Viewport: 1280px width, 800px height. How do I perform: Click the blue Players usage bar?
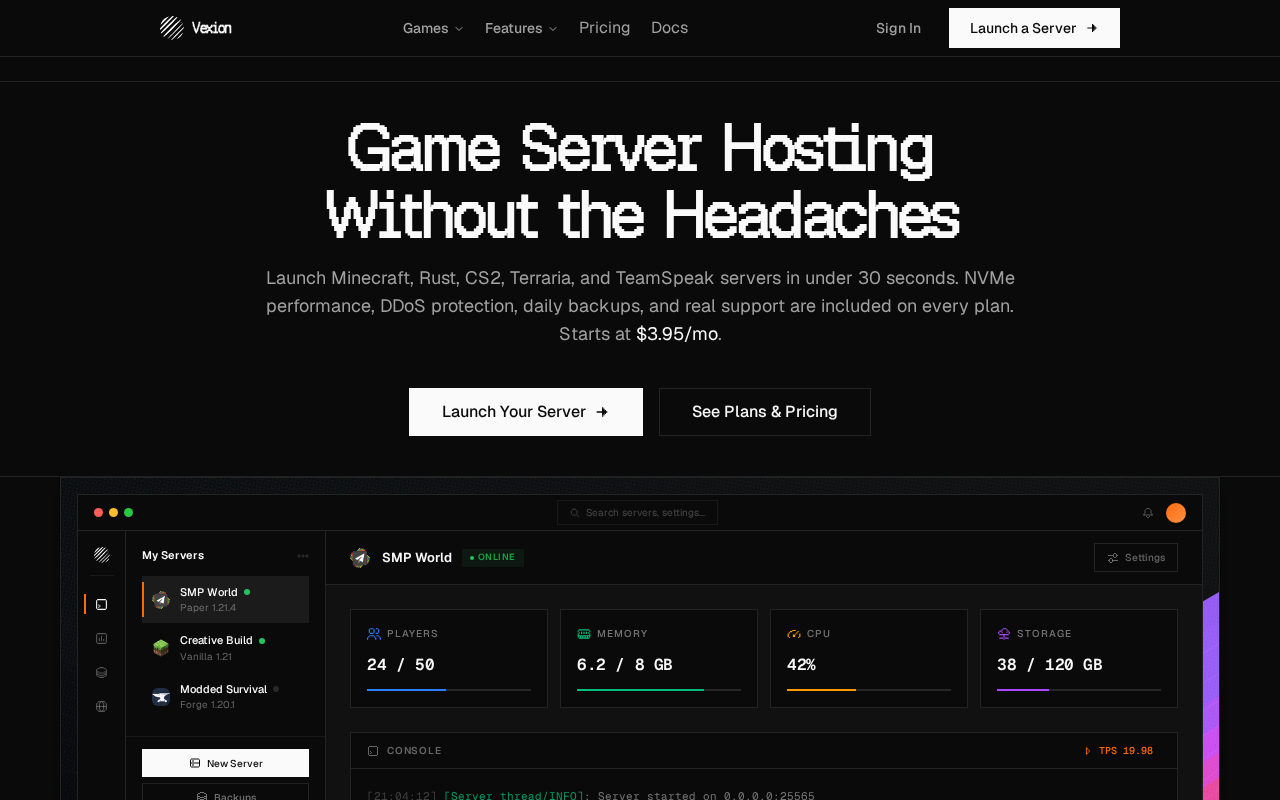[x=406, y=690]
